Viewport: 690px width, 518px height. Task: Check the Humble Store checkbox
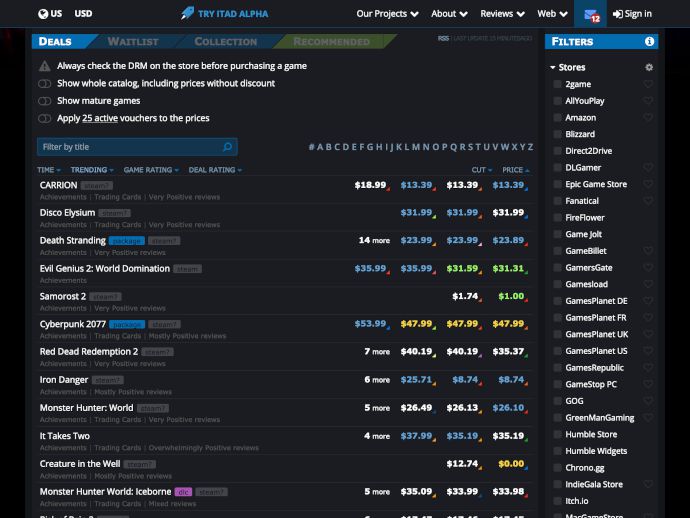pos(557,434)
